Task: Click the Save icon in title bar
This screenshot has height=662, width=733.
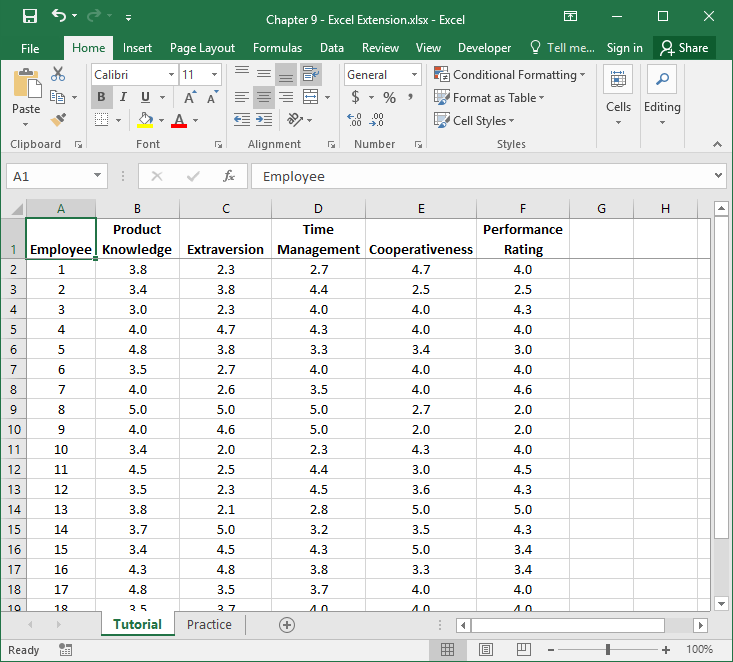Action: 29,17
